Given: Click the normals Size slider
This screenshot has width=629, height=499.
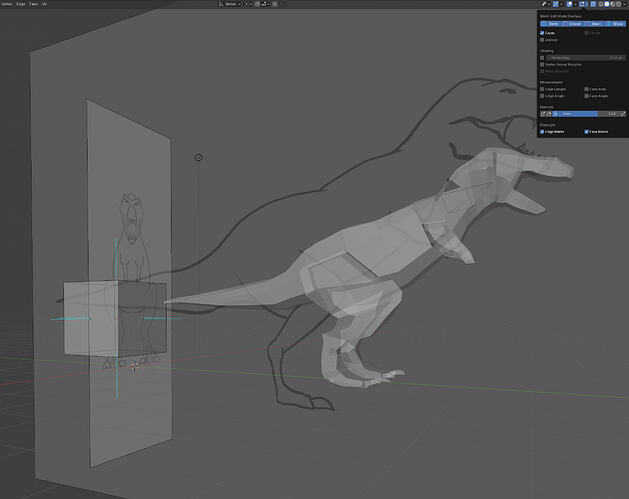Looking at the screenshot, I should (x=589, y=114).
